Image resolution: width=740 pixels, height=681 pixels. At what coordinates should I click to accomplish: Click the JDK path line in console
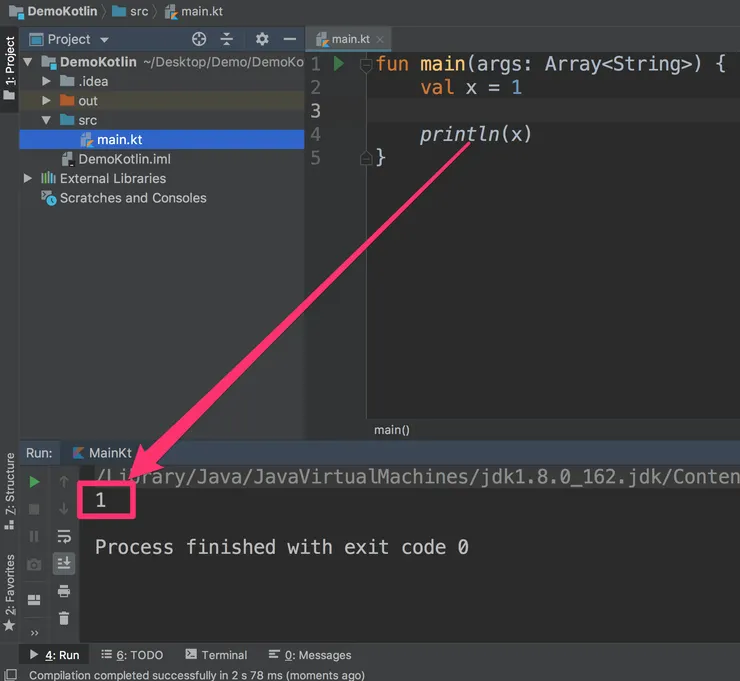click(x=417, y=477)
